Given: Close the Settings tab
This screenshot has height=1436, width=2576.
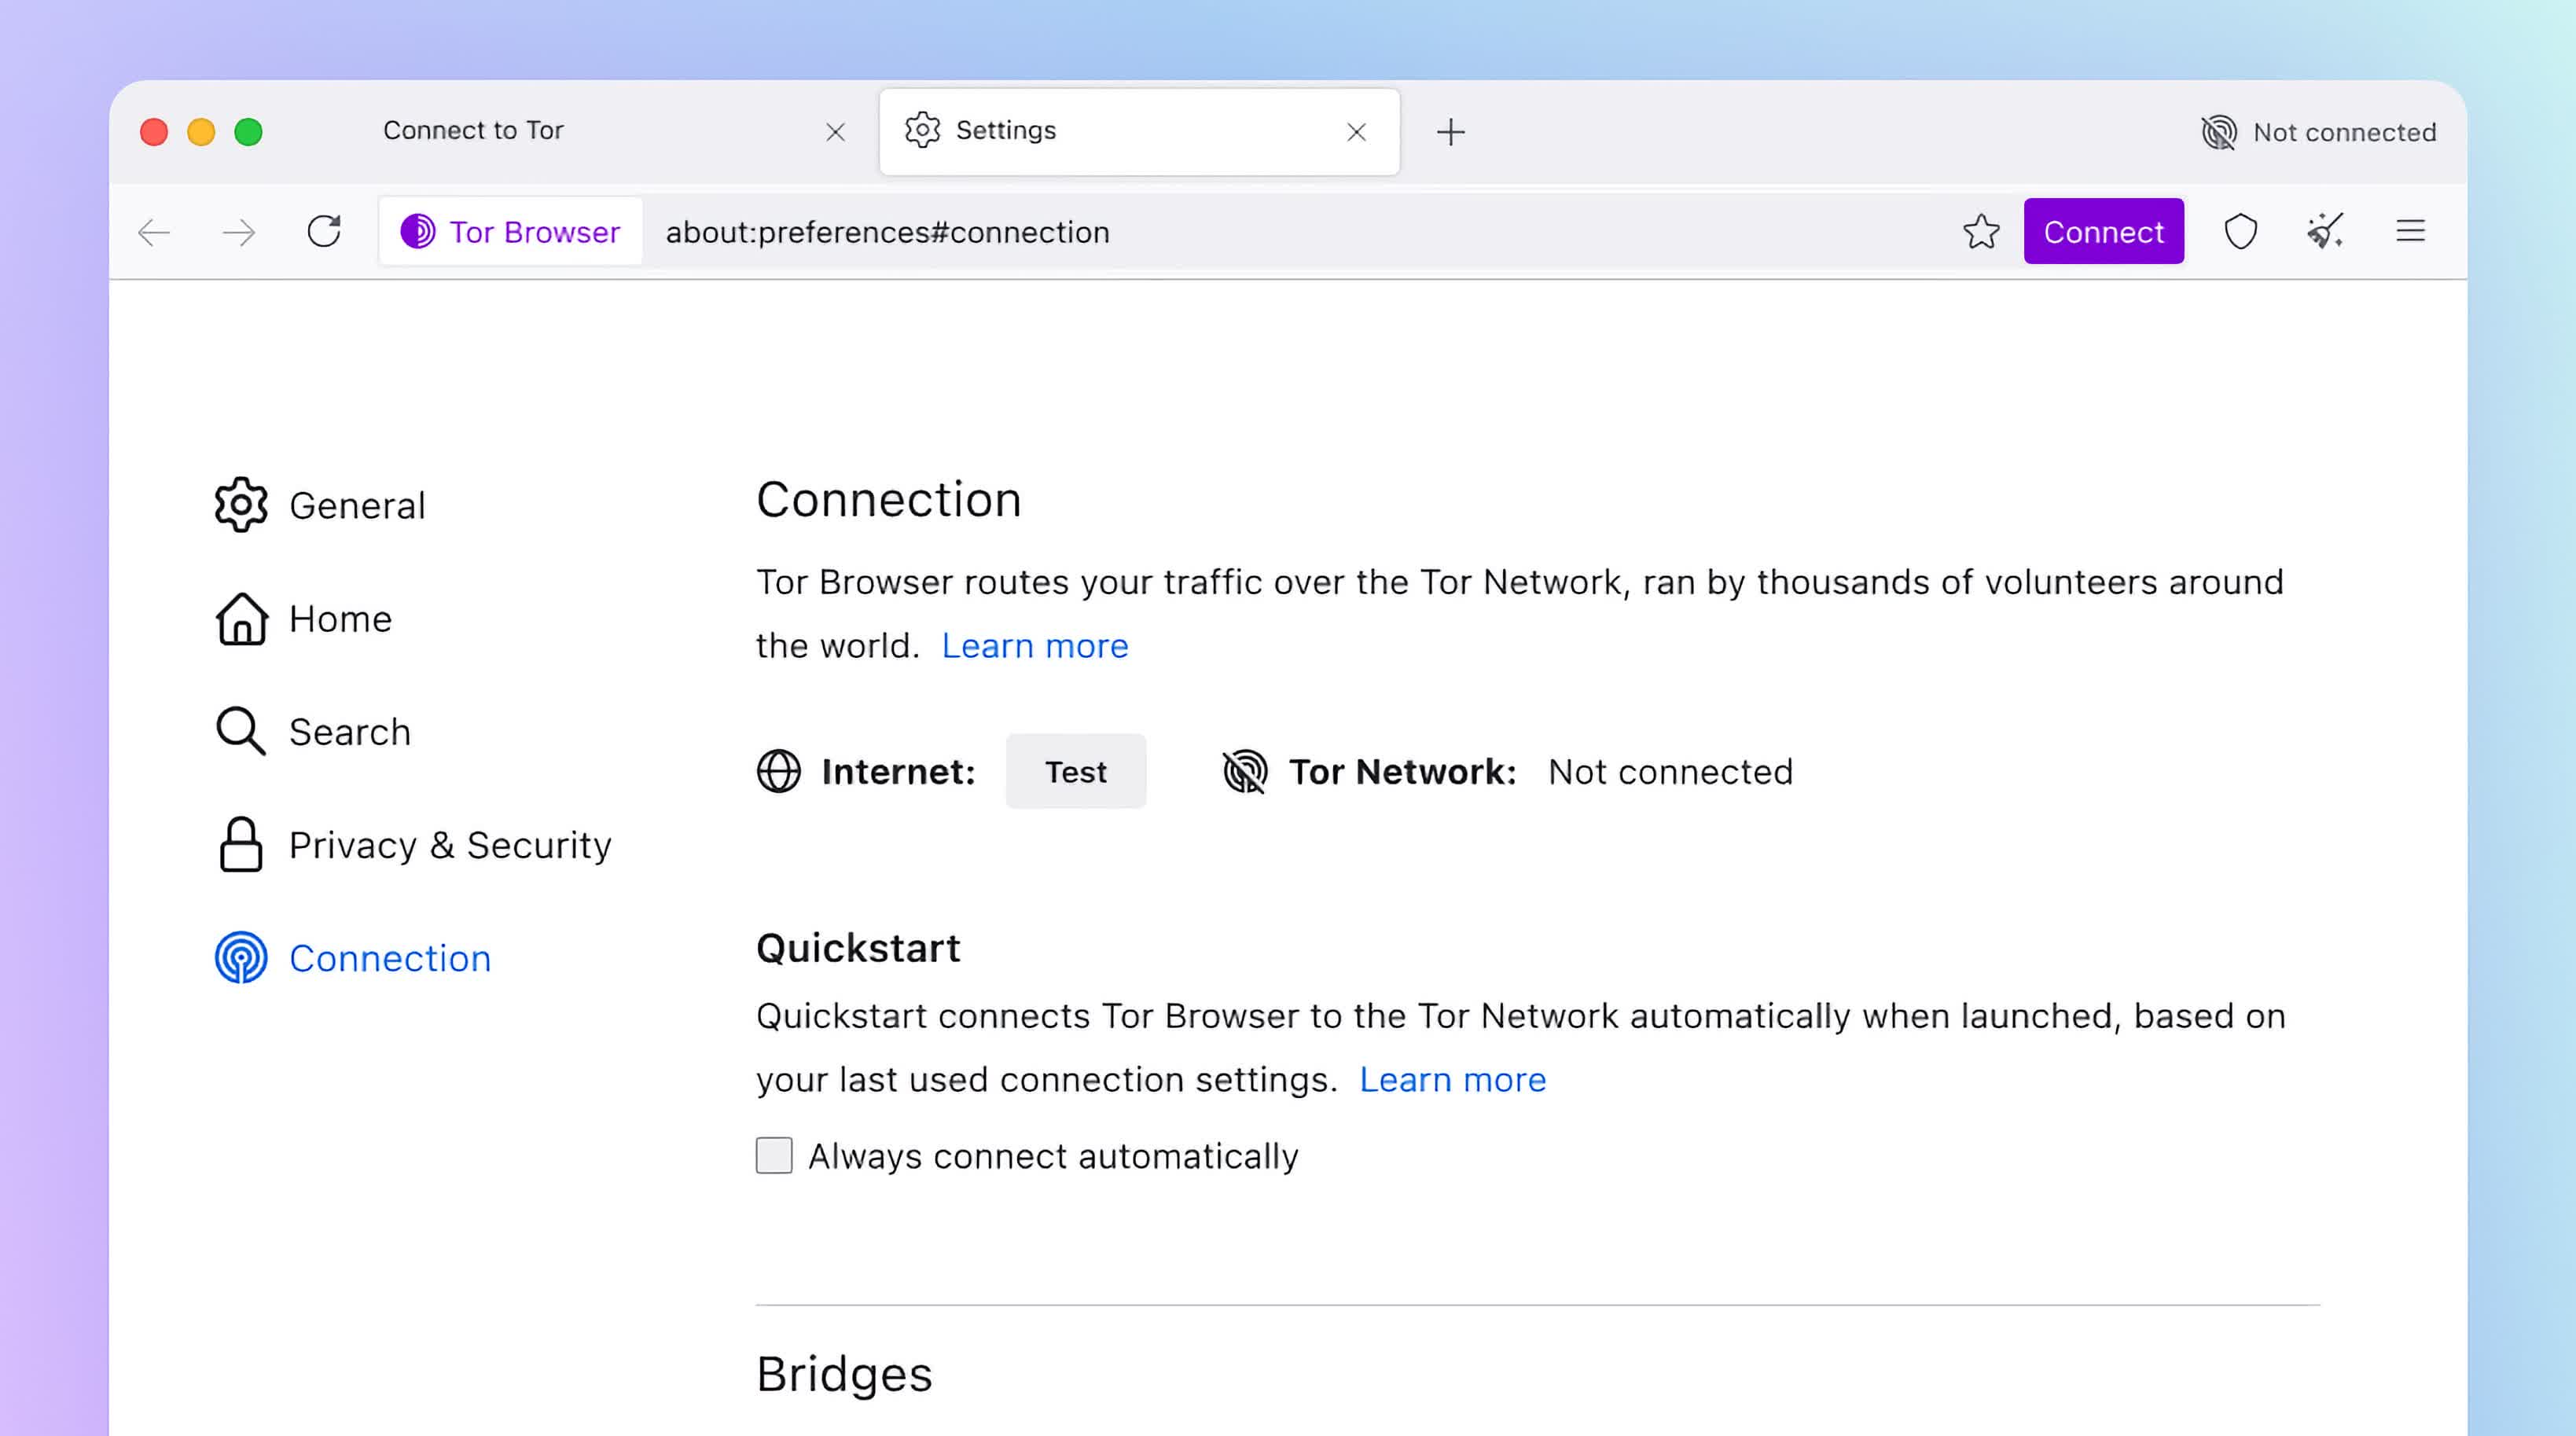Looking at the screenshot, I should point(1356,132).
